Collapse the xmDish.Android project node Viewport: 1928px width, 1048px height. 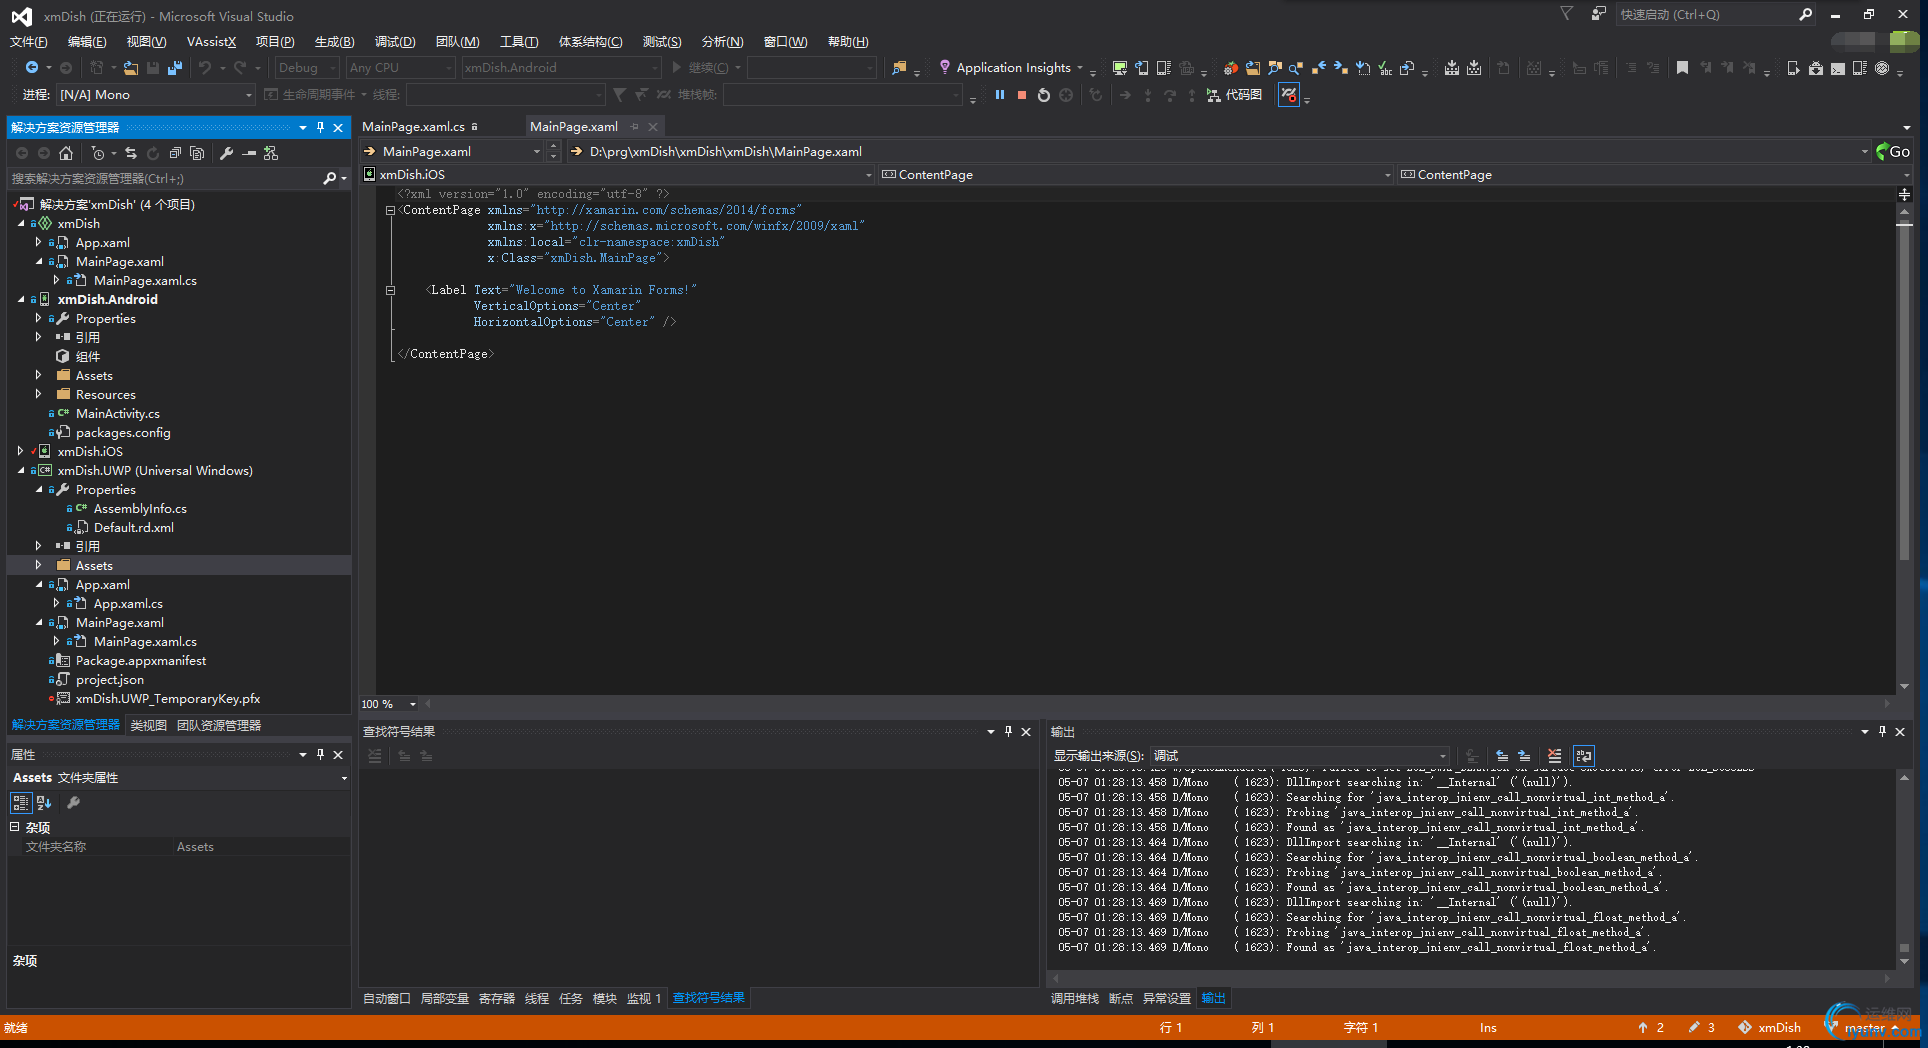21,299
